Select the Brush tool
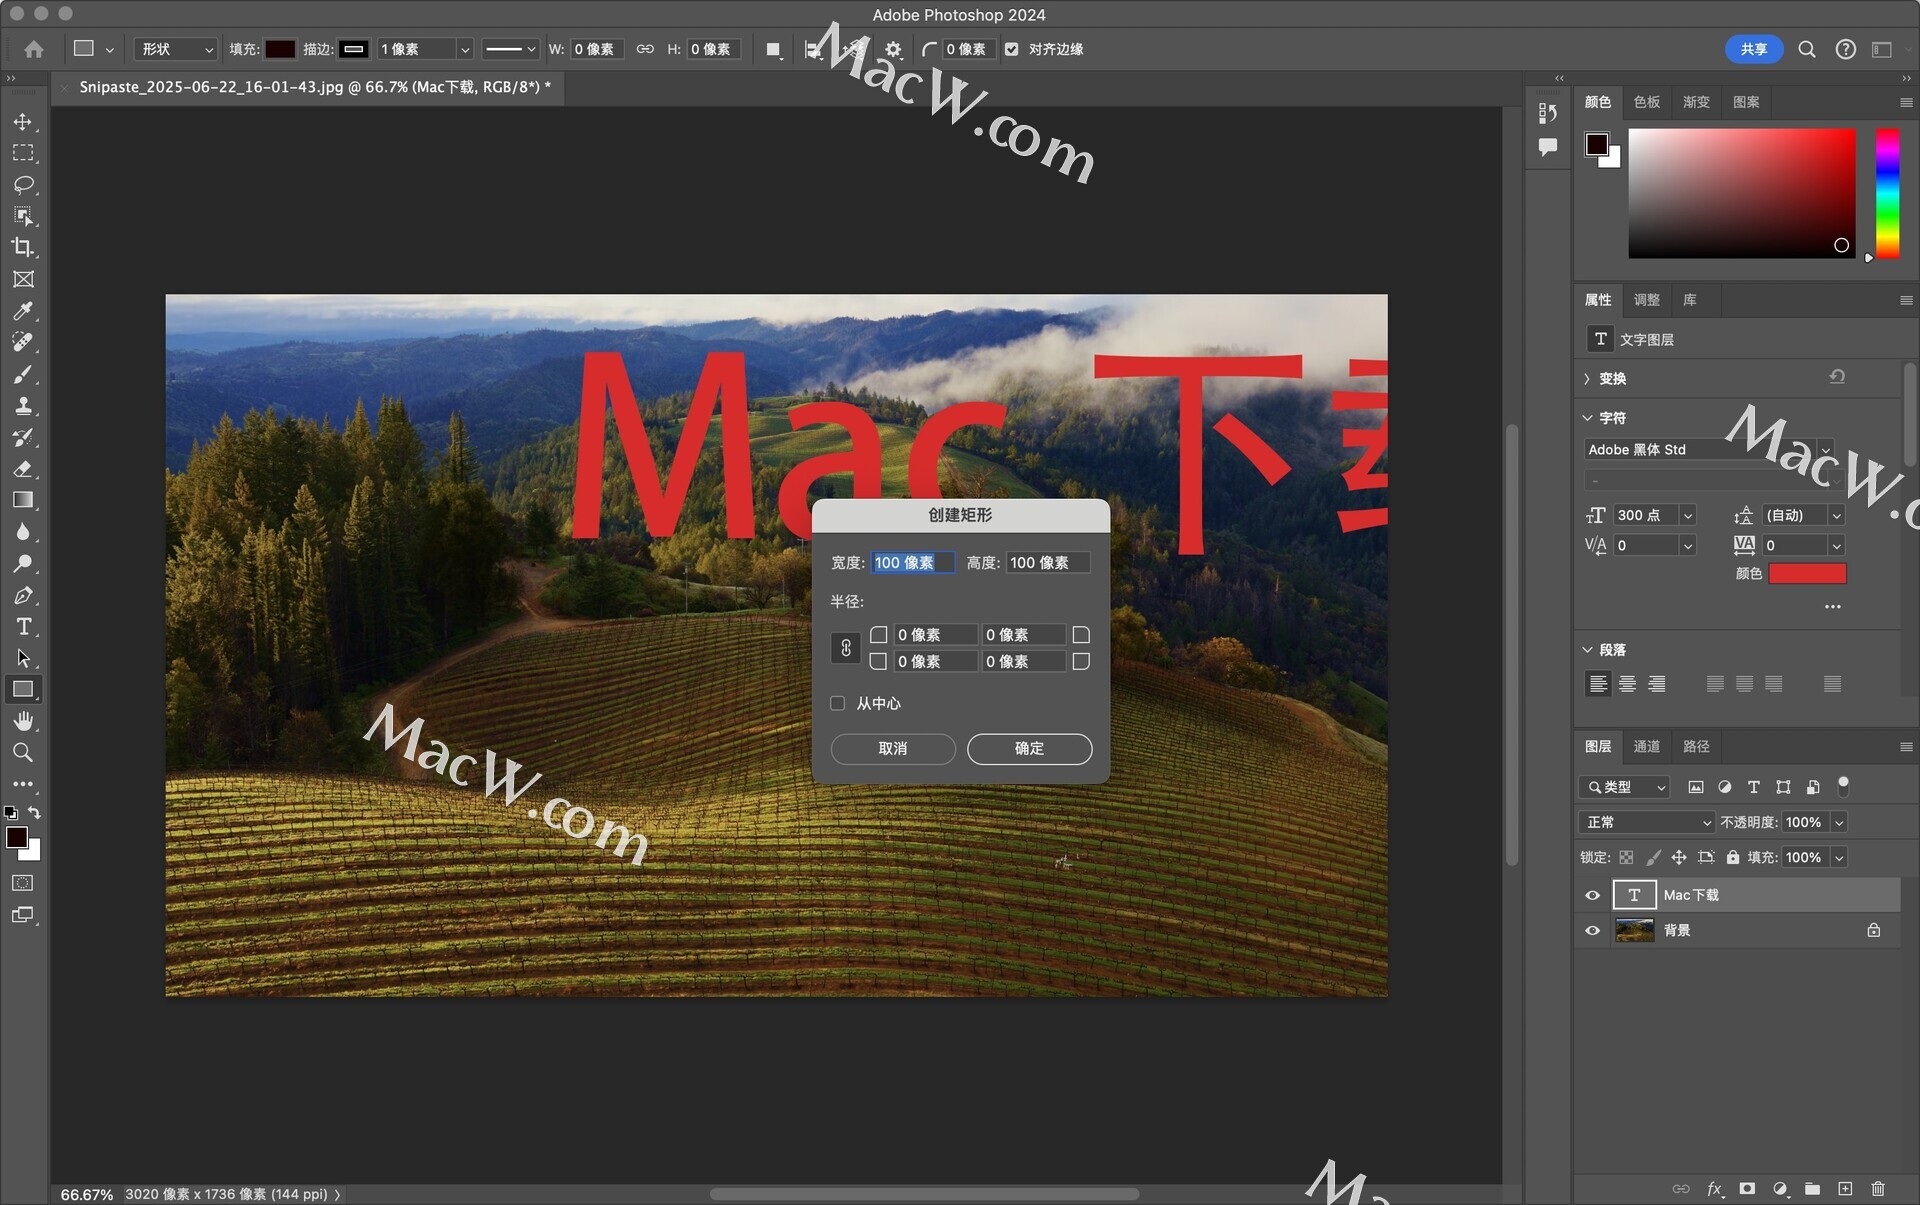The width and height of the screenshot is (1920, 1205). 23,374
